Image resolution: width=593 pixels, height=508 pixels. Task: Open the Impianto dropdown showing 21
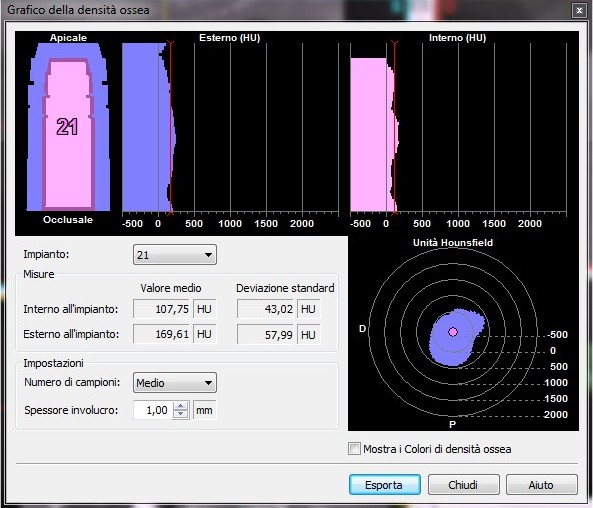(x=175, y=255)
